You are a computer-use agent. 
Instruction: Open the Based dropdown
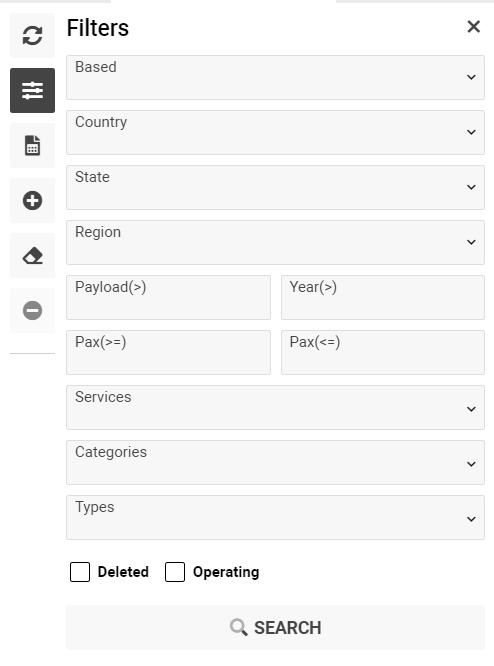275,77
